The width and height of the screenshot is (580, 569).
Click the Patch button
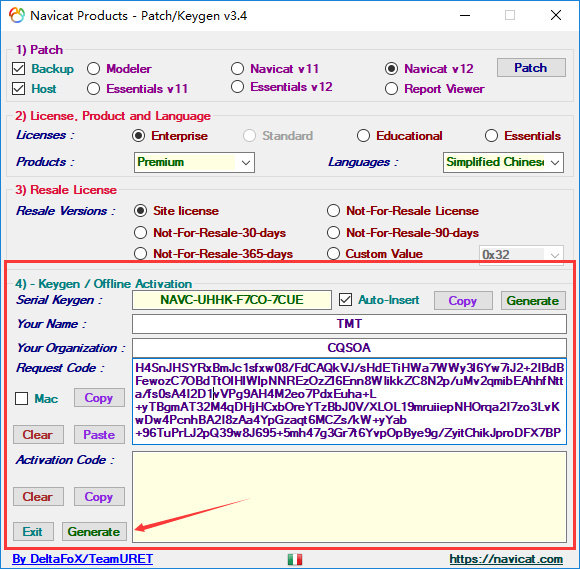tap(531, 68)
